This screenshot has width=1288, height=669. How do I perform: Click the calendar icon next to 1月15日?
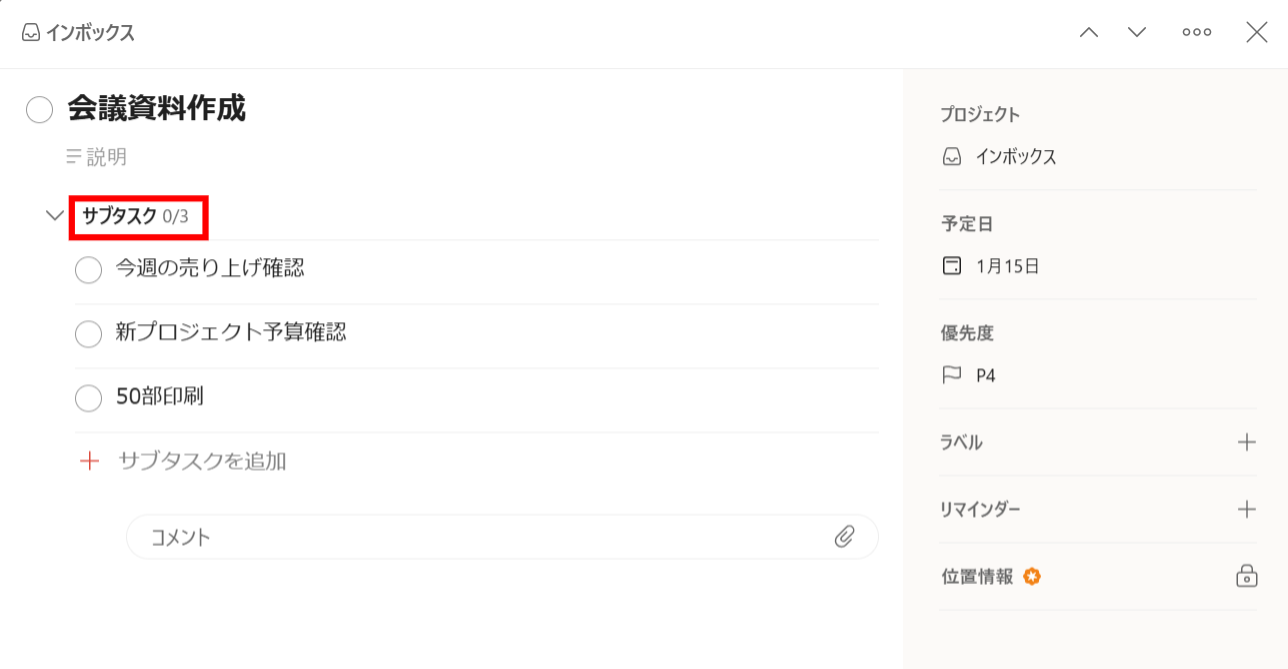tap(952, 266)
